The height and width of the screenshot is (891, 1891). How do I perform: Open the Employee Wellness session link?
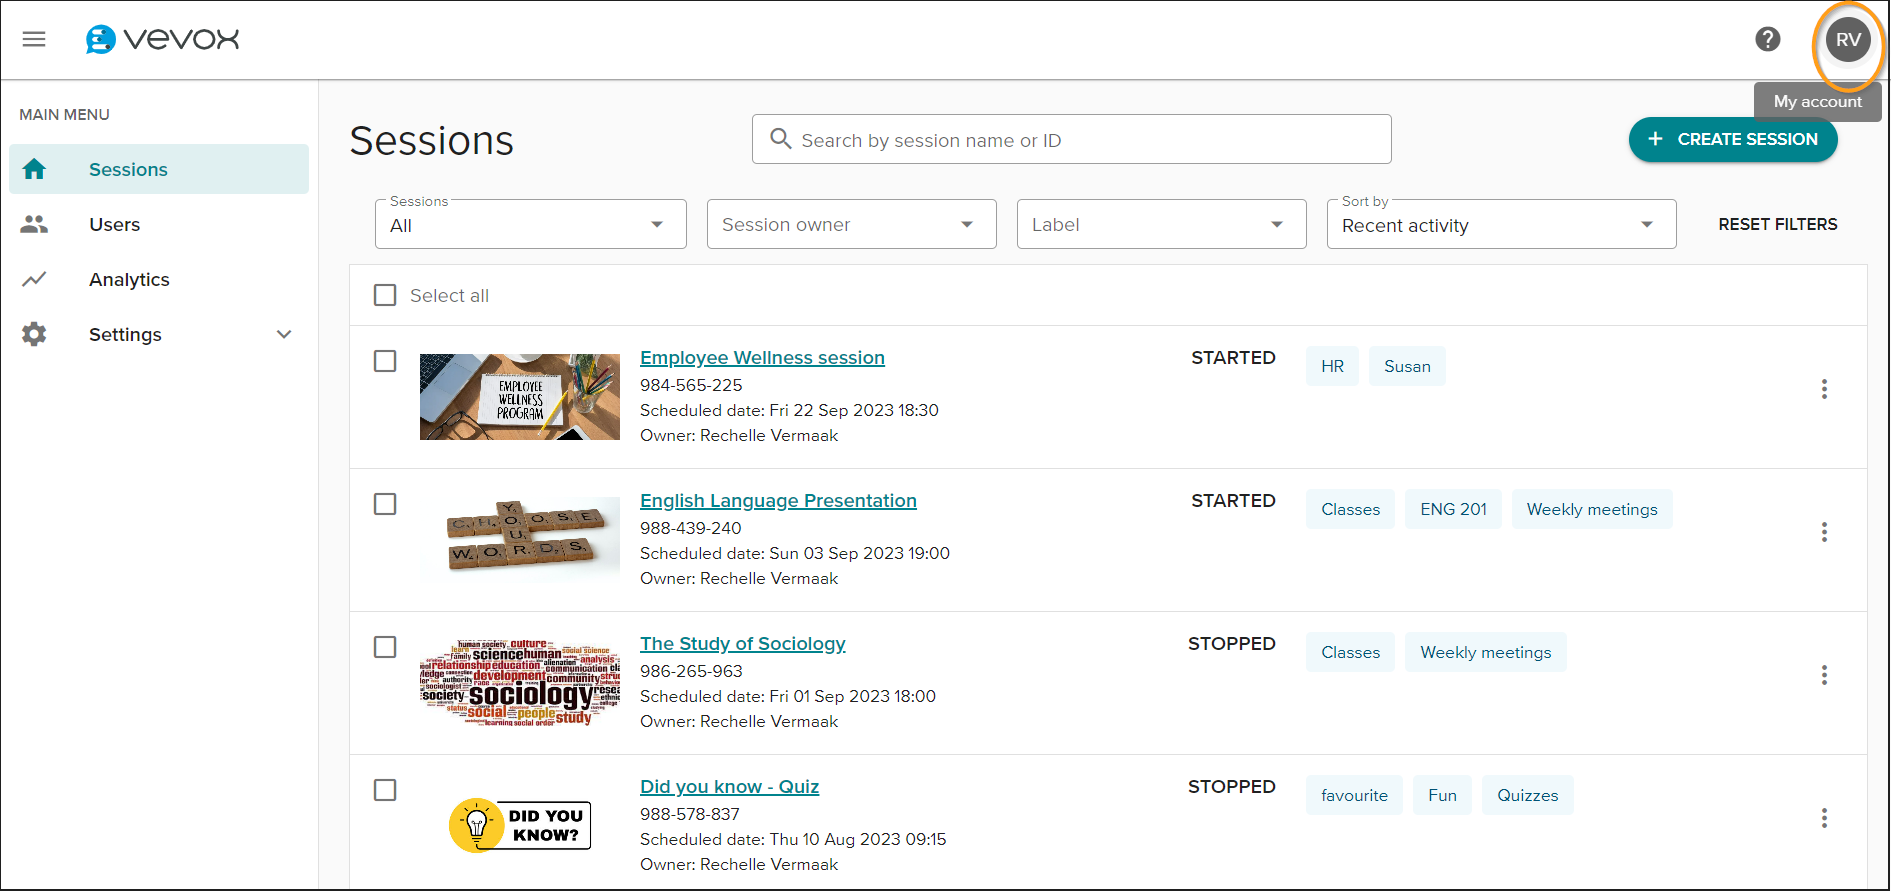coord(762,358)
